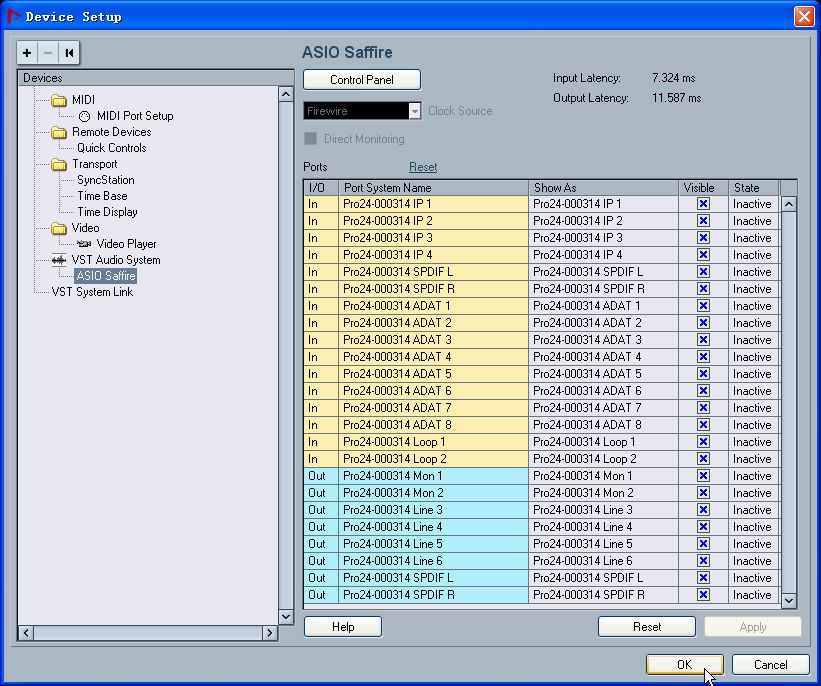Select Time Display in device tree
The image size is (821, 686).
pos(107,212)
